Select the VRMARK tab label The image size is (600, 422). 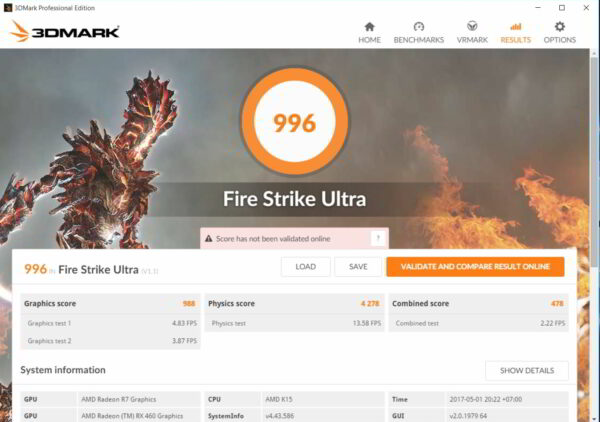pos(472,40)
